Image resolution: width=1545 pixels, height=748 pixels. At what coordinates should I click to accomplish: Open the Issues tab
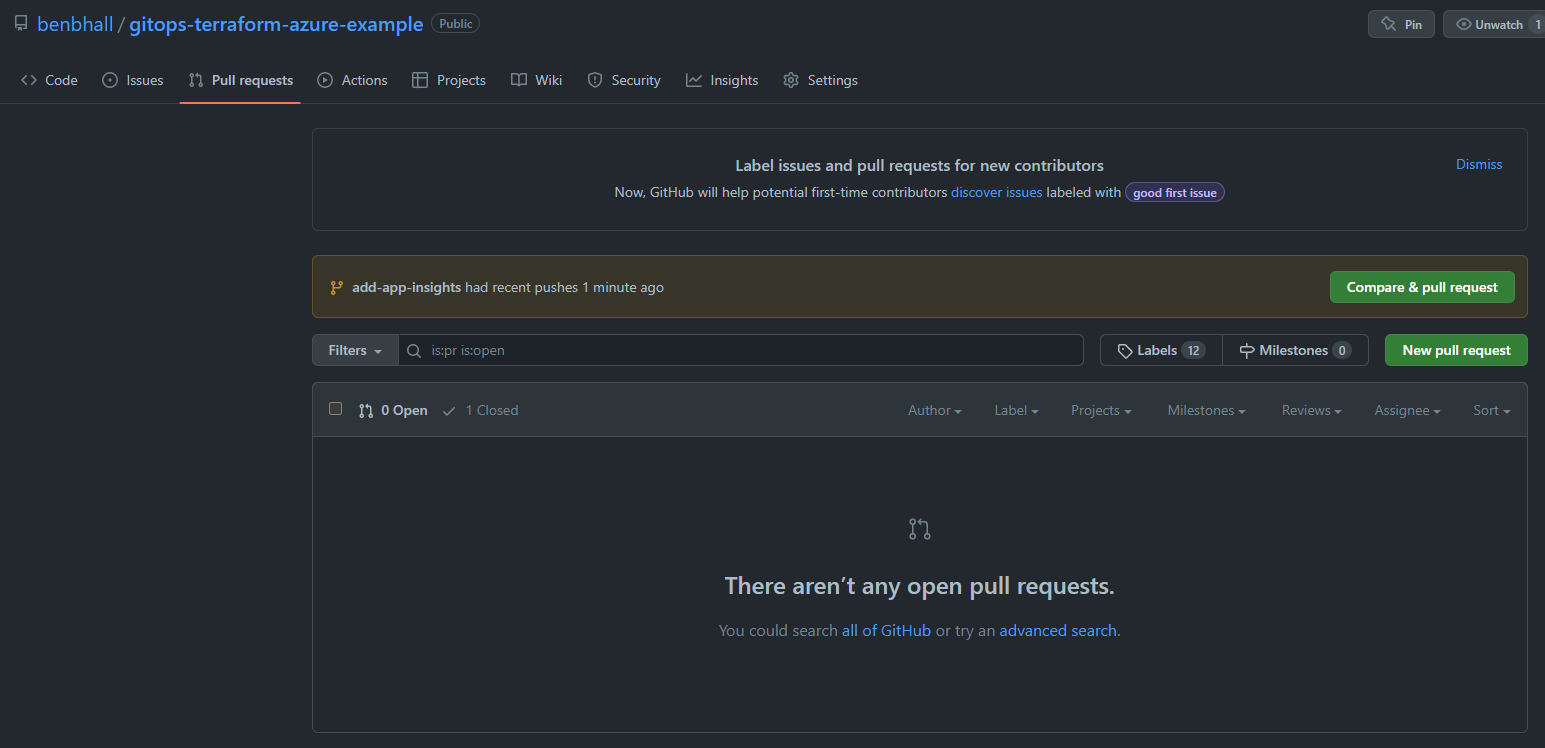tap(133, 80)
